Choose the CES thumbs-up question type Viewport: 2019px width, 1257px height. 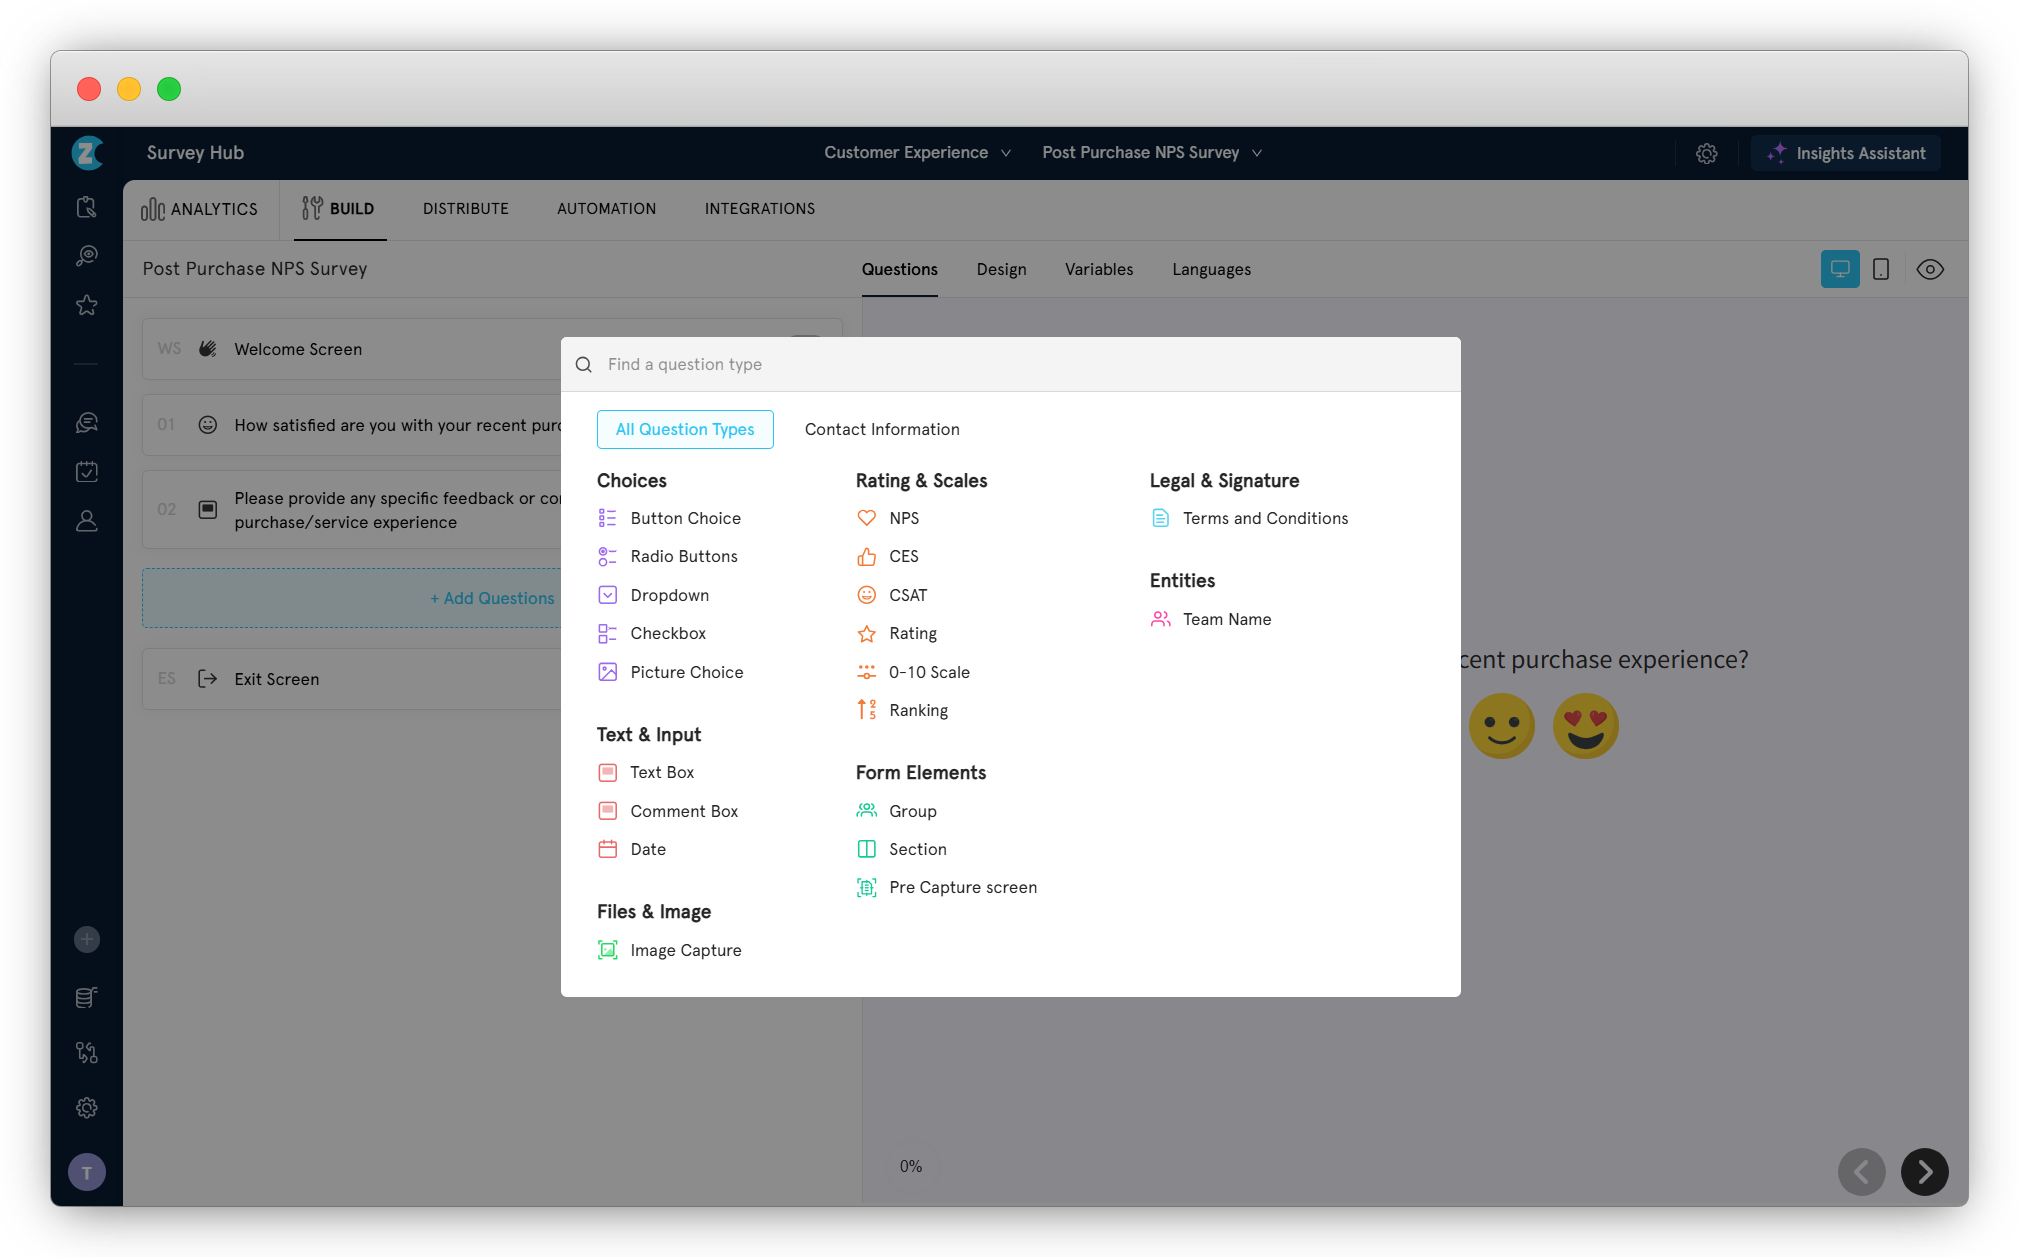[866, 557]
